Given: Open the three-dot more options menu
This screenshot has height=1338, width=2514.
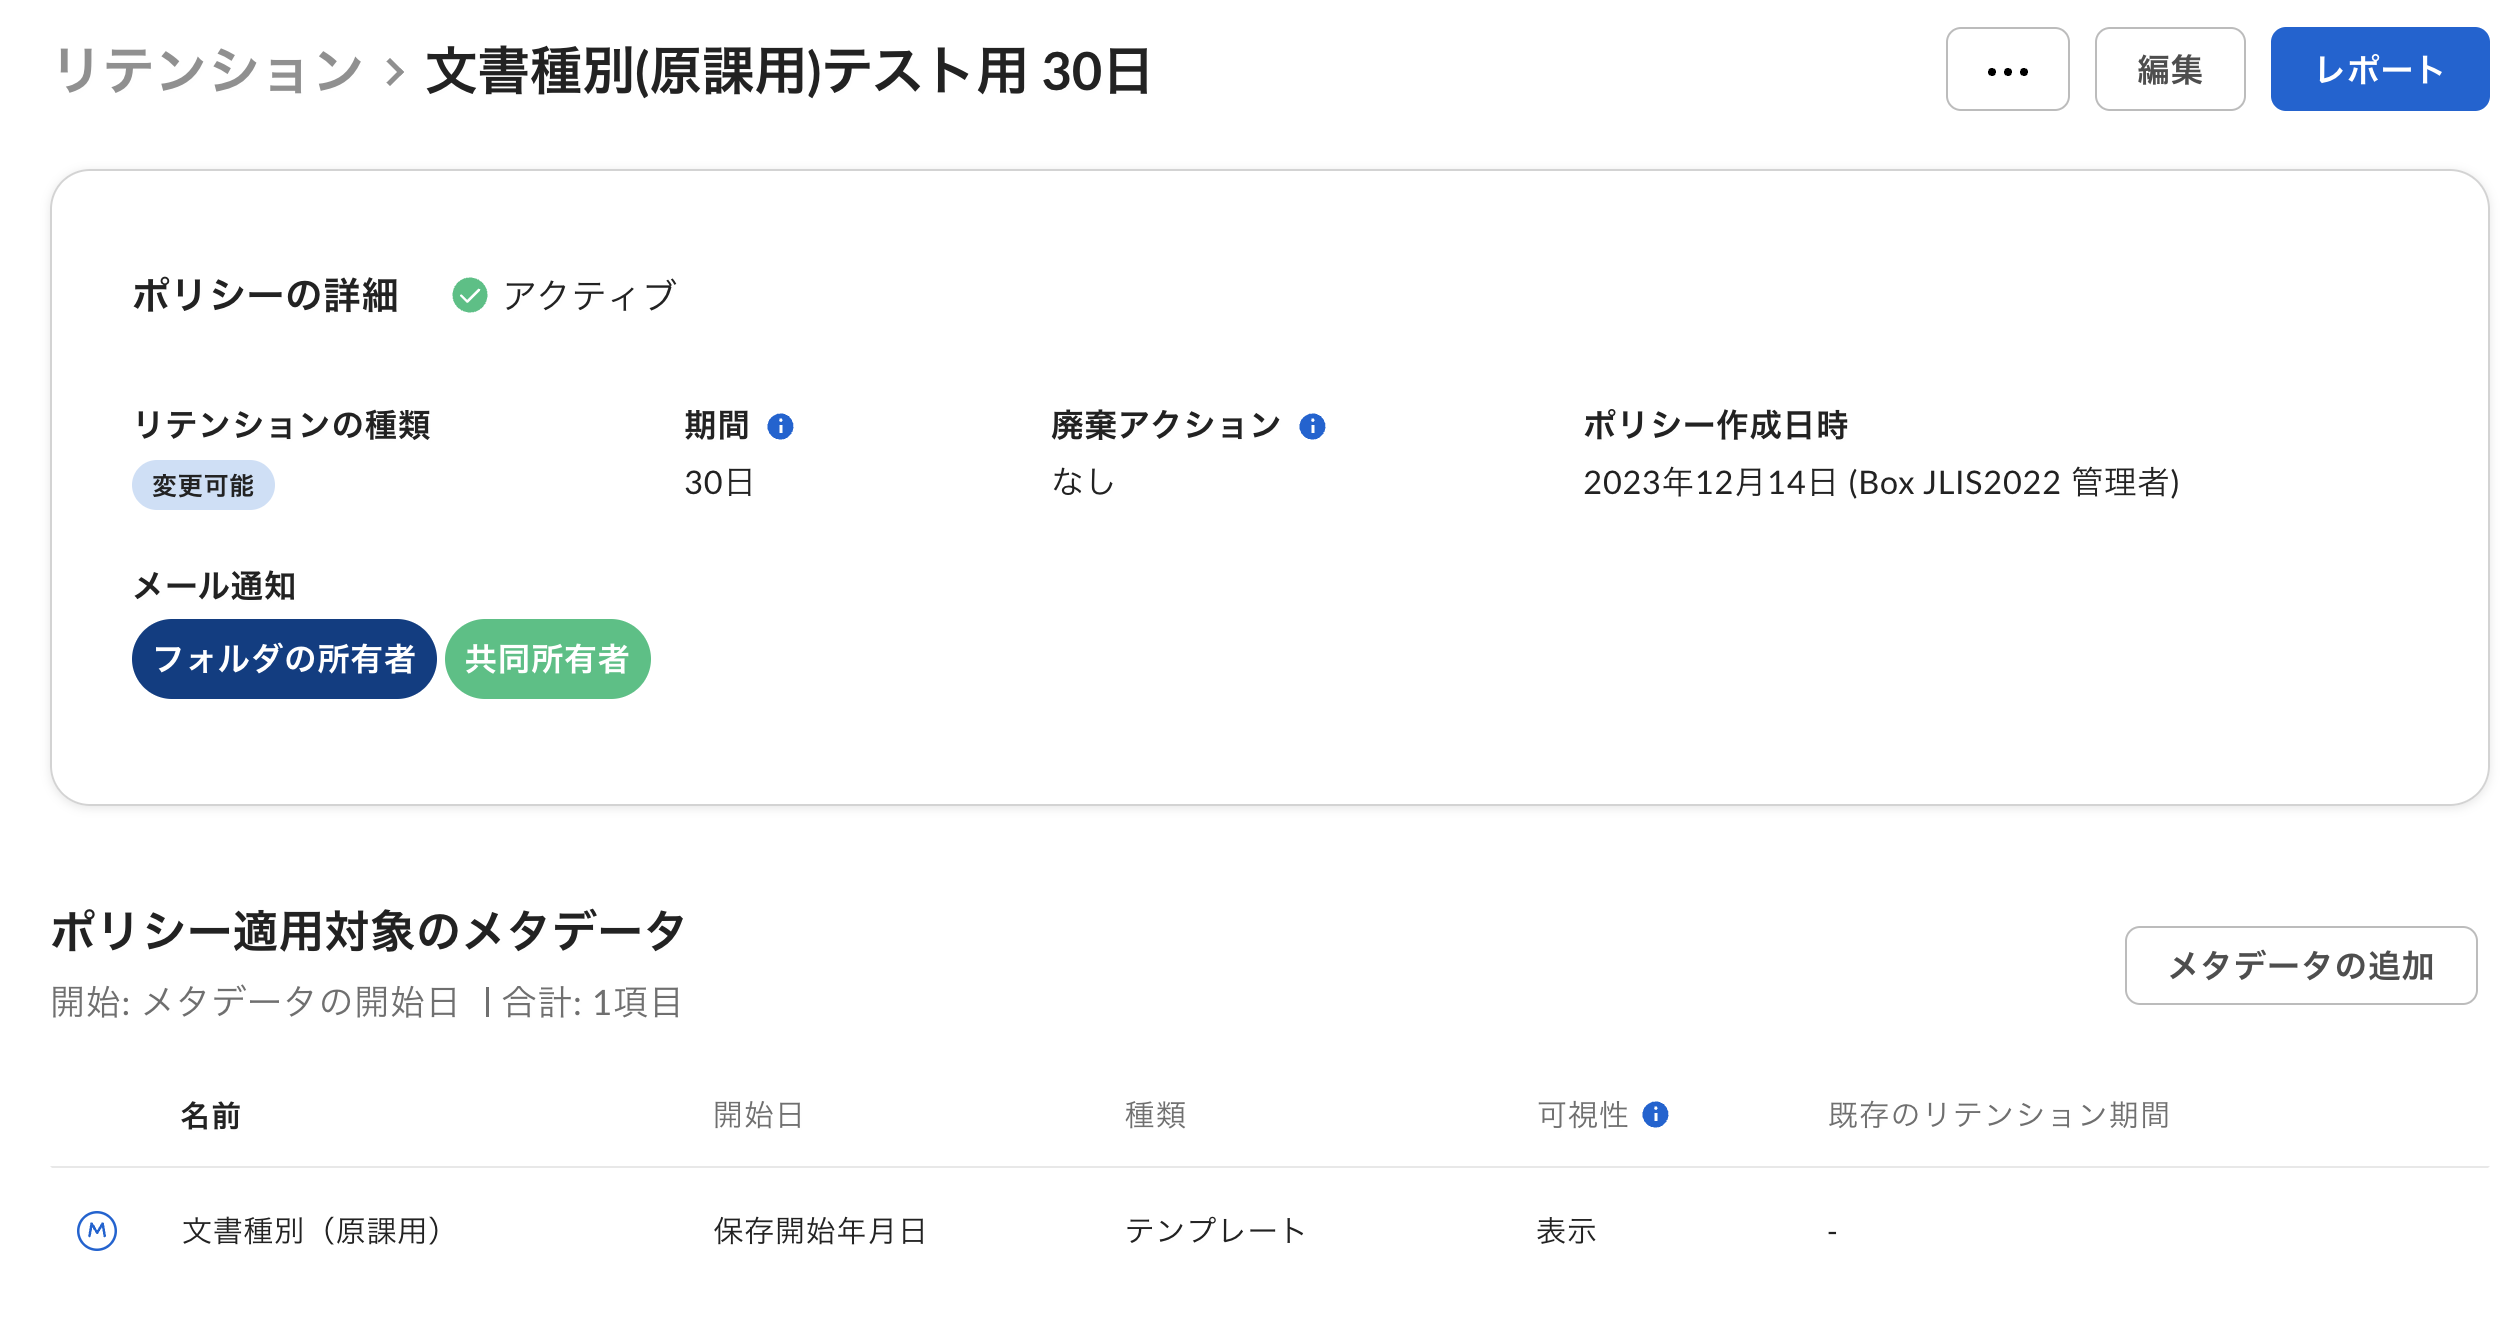Looking at the screenshot, I should coord(2006,70).
